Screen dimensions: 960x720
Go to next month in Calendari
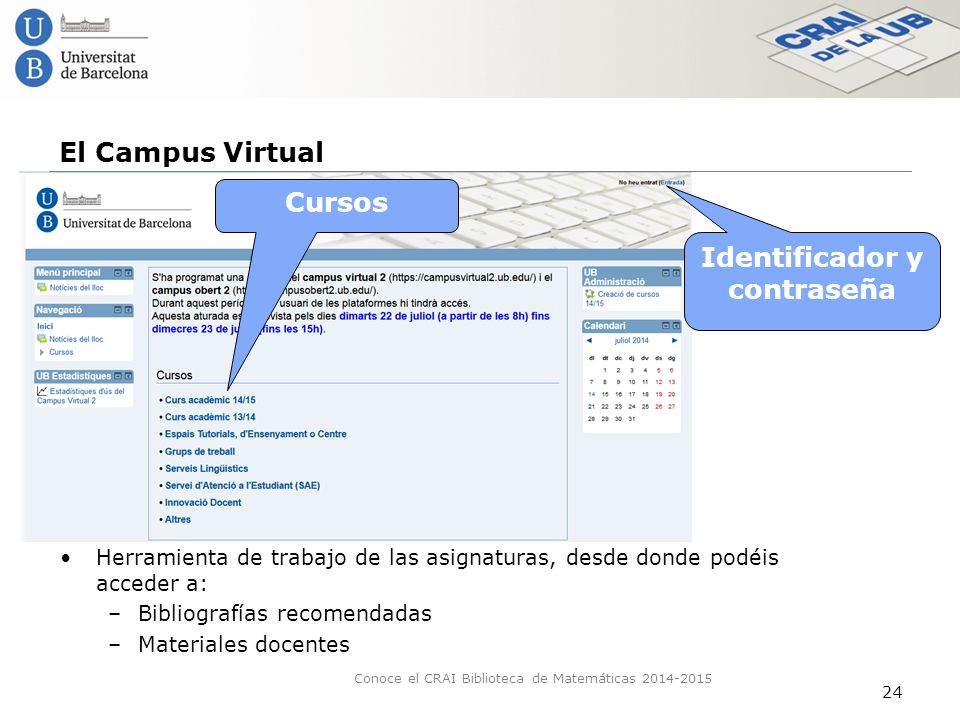pyautogui.click(x=674, y=340)
